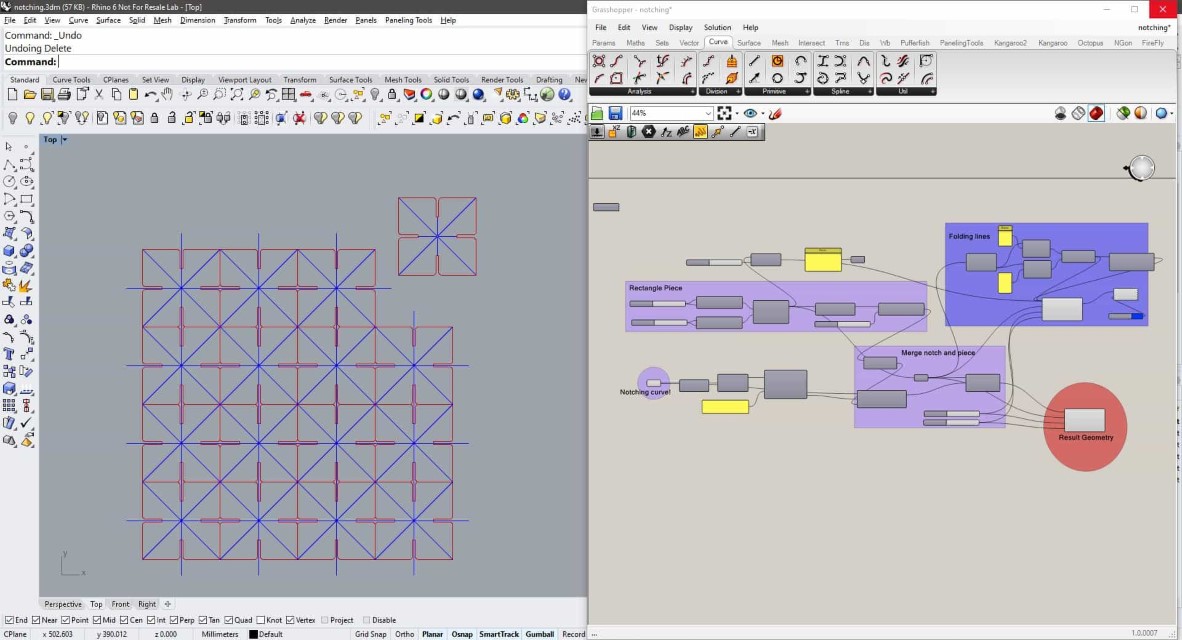Switch to the Curve Tools toolbar tab
The width and height of the screenshot is (1182, 640).
71,79
